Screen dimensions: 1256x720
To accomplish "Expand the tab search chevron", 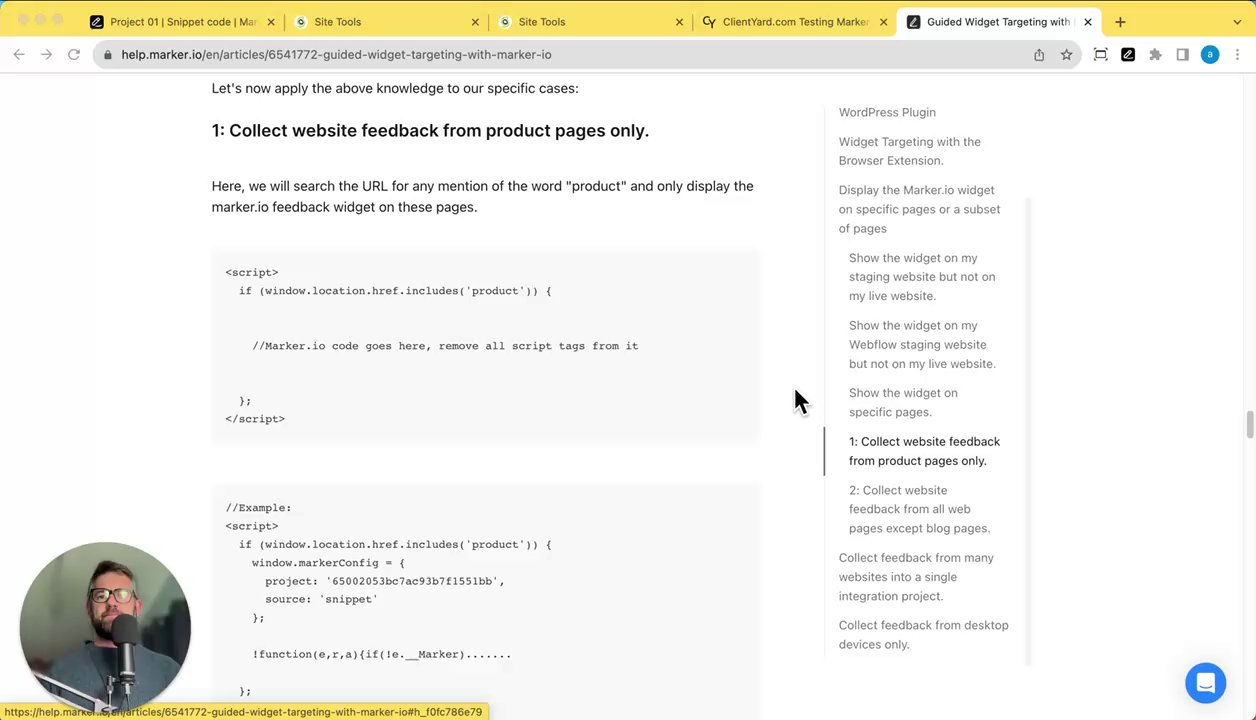I will (1237, 22).
